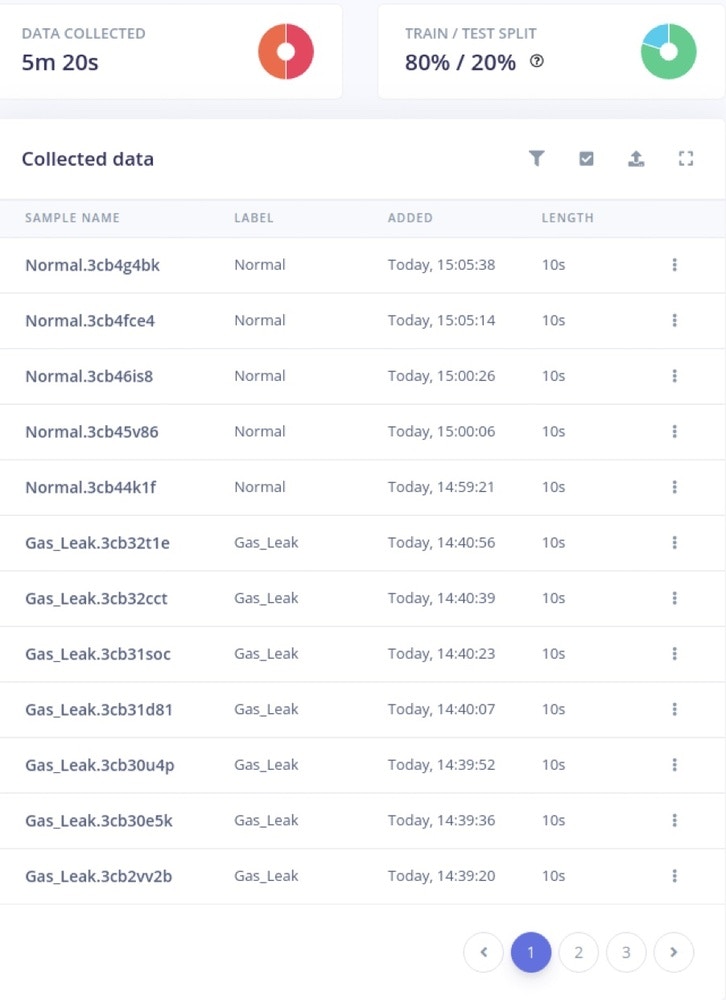
Task: Open the three-dot menu for Normal.3cb44k1f
Action: 674,487
